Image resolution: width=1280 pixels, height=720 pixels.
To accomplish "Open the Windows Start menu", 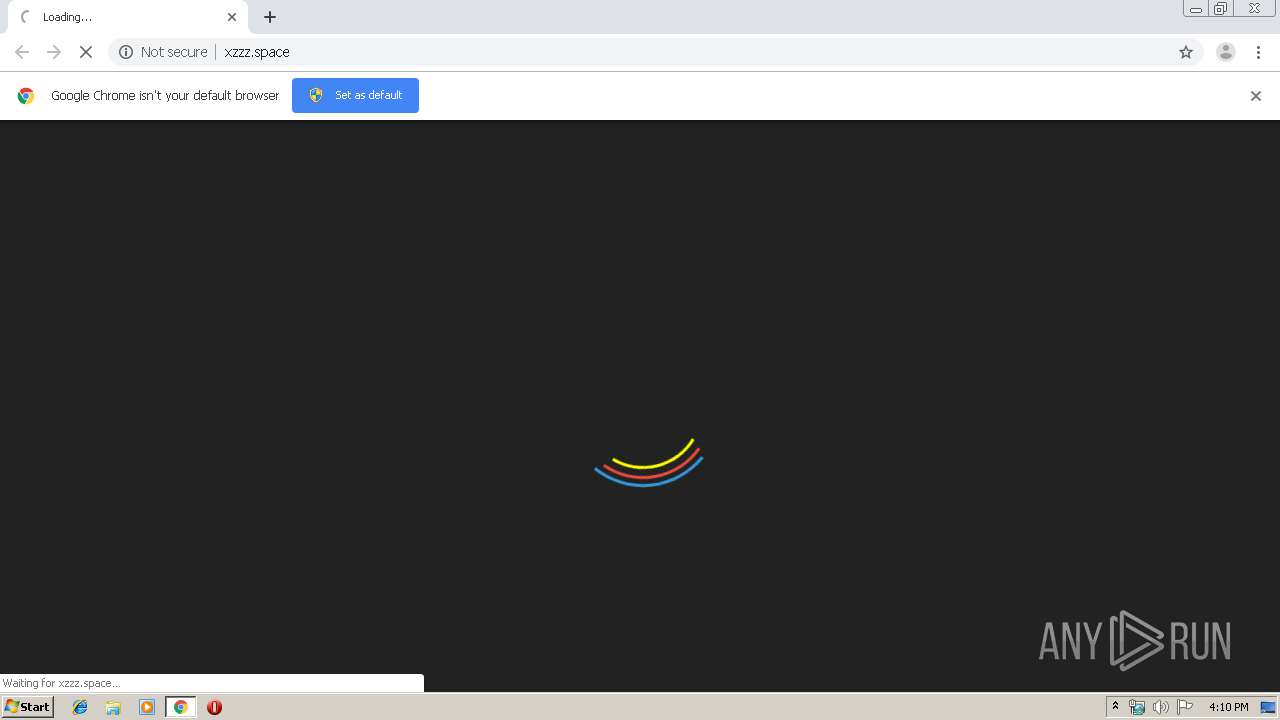I will pyautogui.click(x=28, y=706).
